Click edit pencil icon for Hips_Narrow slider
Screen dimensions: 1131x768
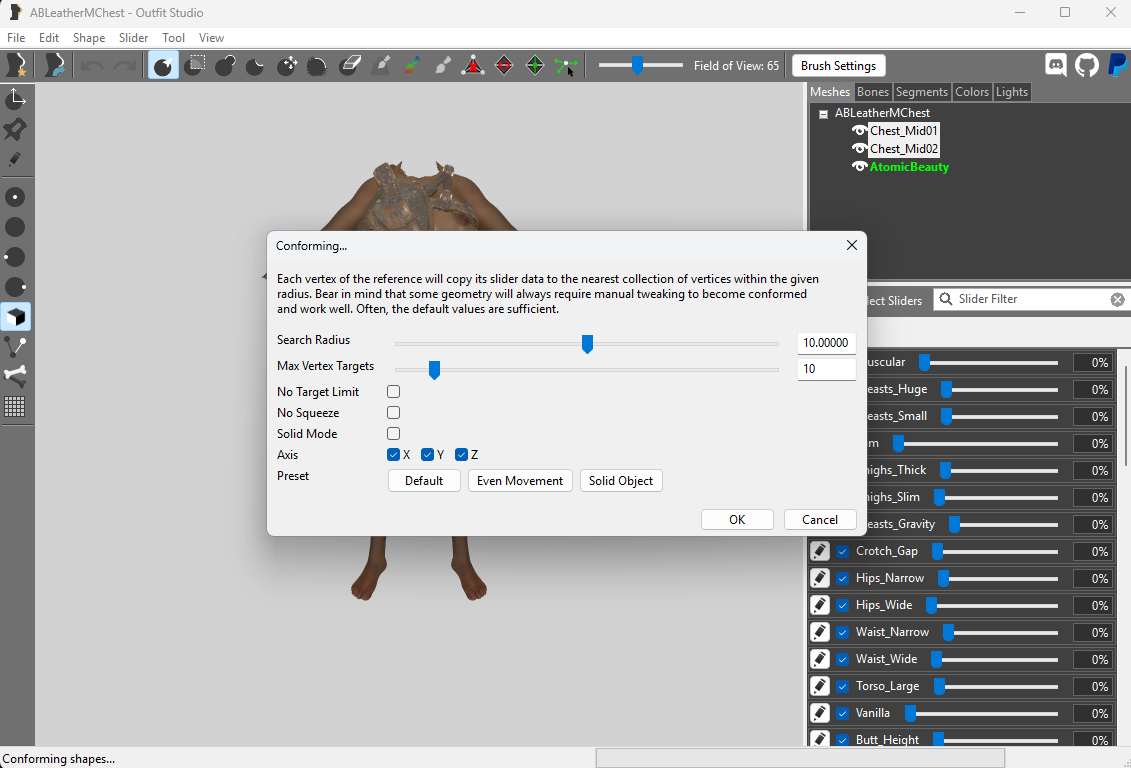tap(819, 578)
